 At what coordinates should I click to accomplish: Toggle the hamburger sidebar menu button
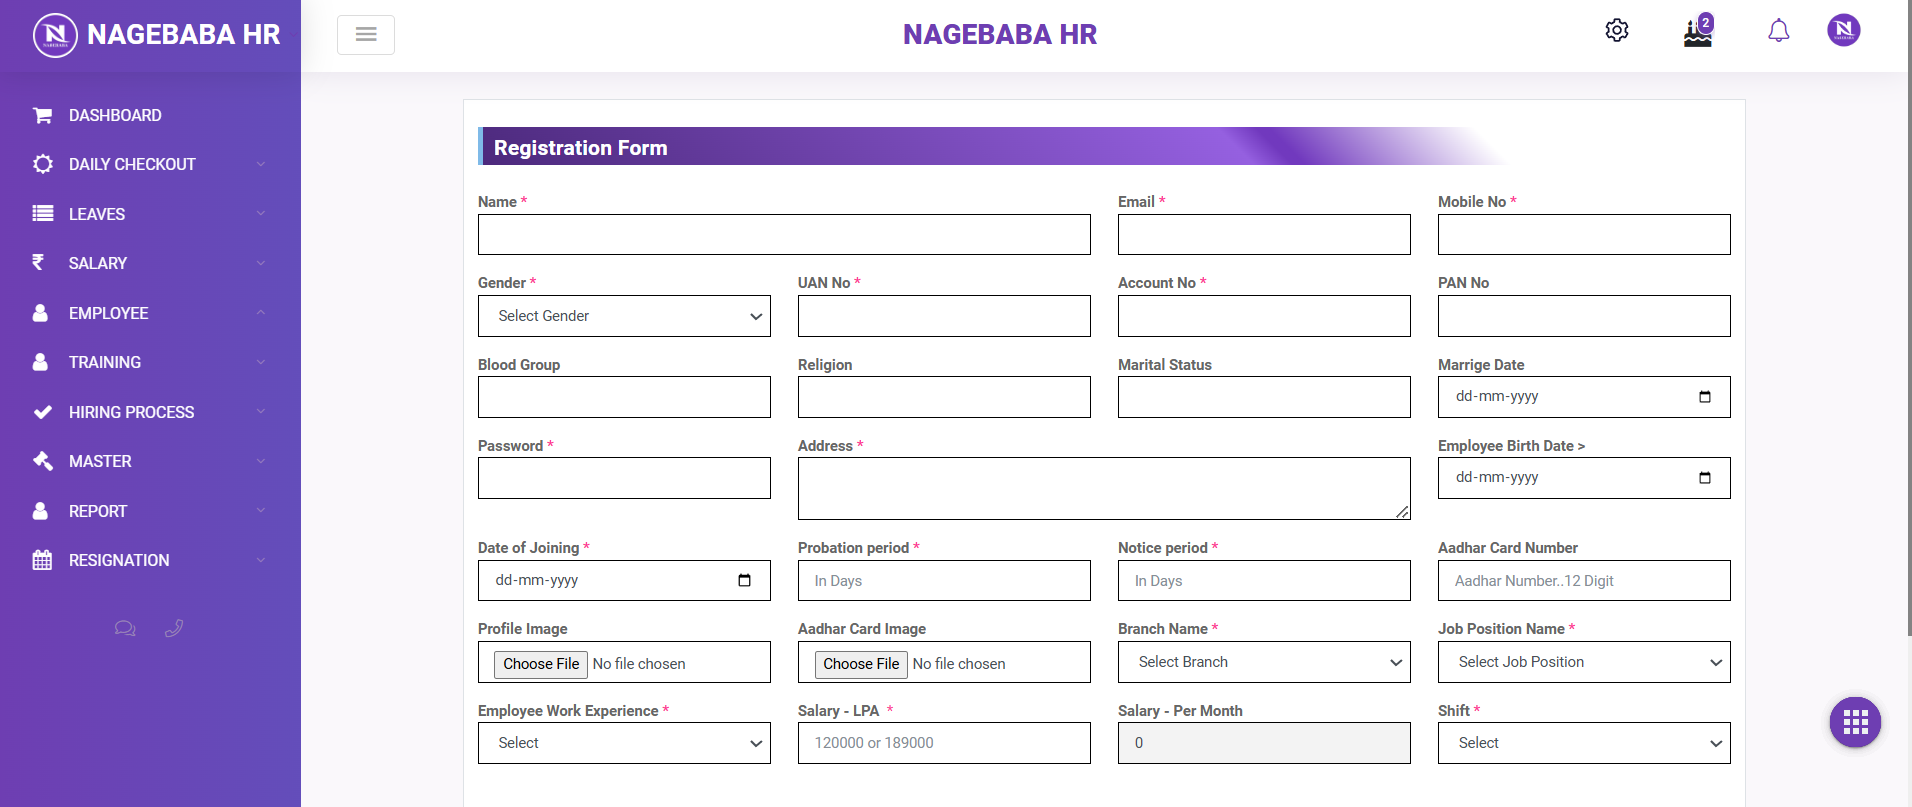(366, 35)
